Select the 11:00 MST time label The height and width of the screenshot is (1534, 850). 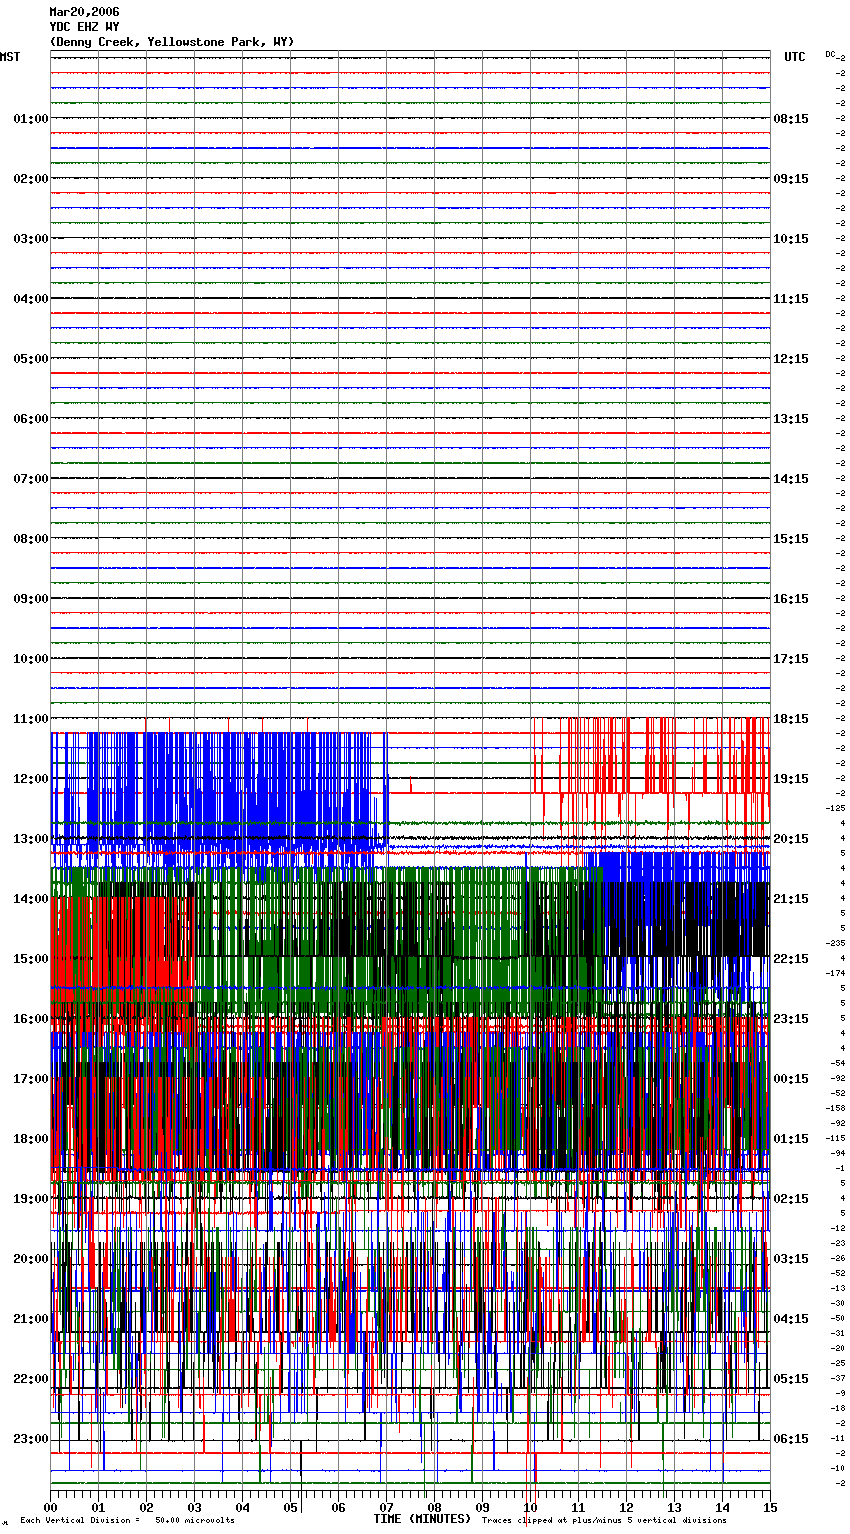(31, 719)
